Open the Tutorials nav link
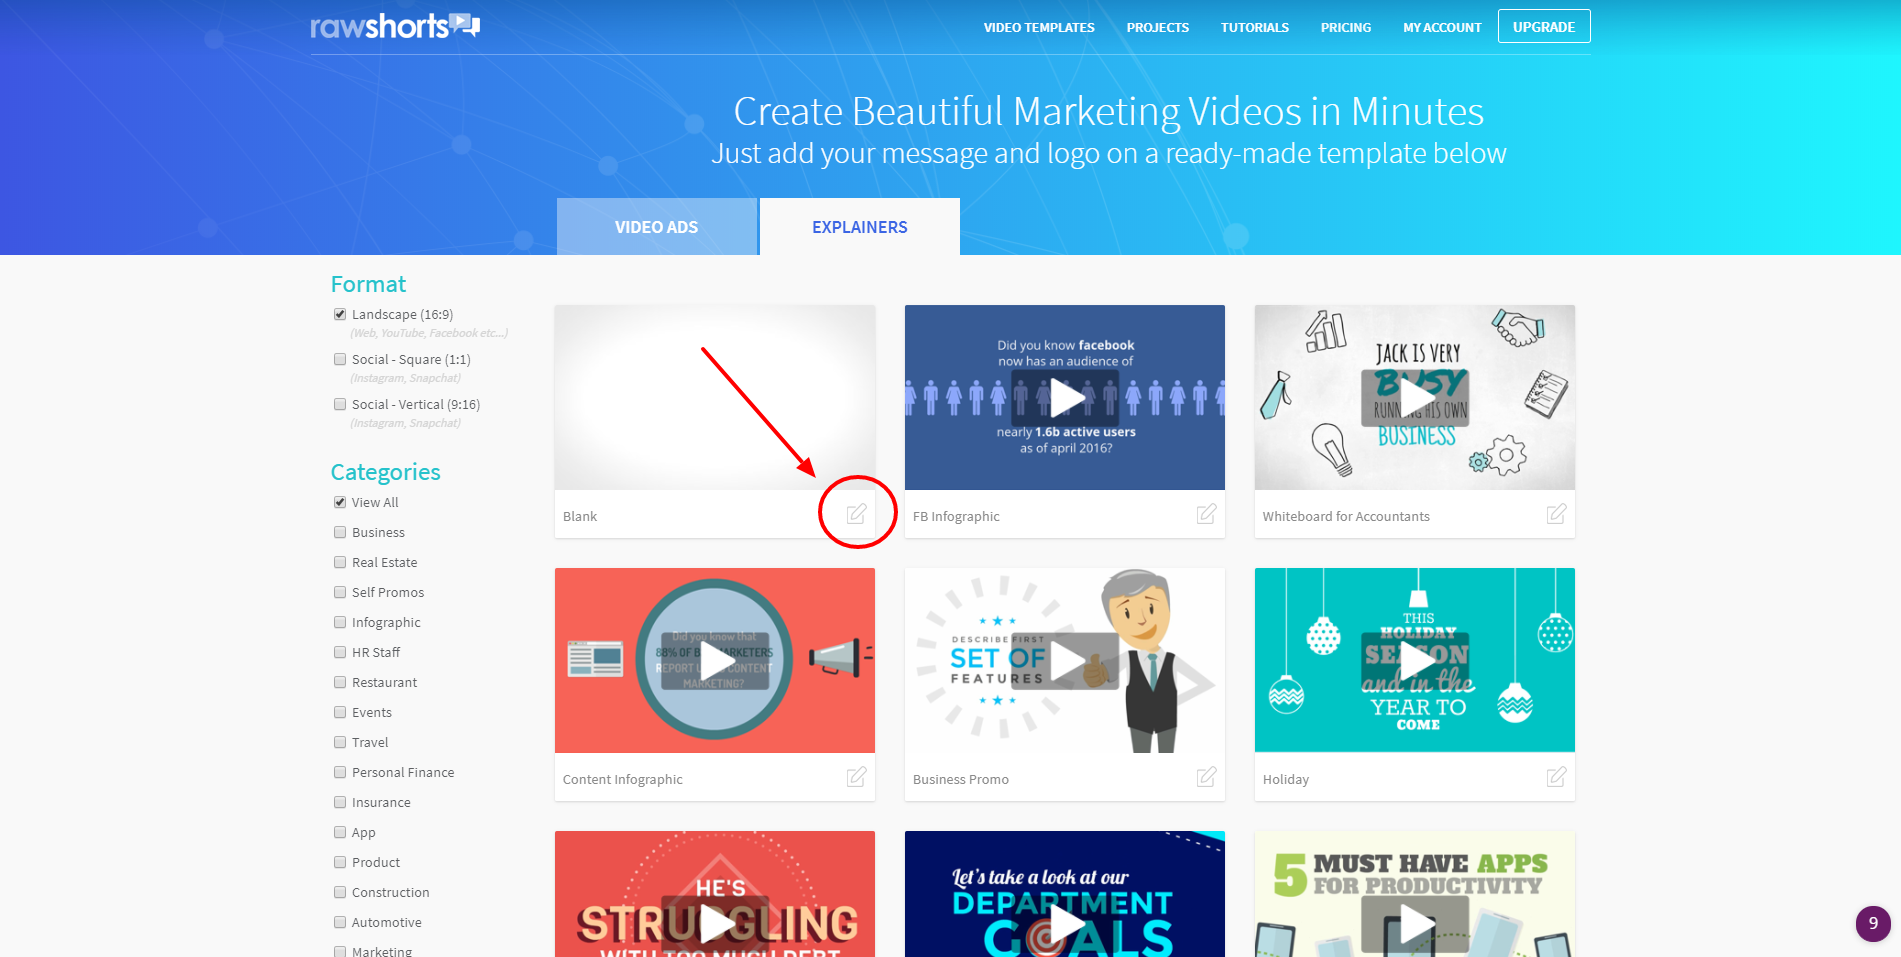This screenshot has height=957, width=1901. [1255, 28]
